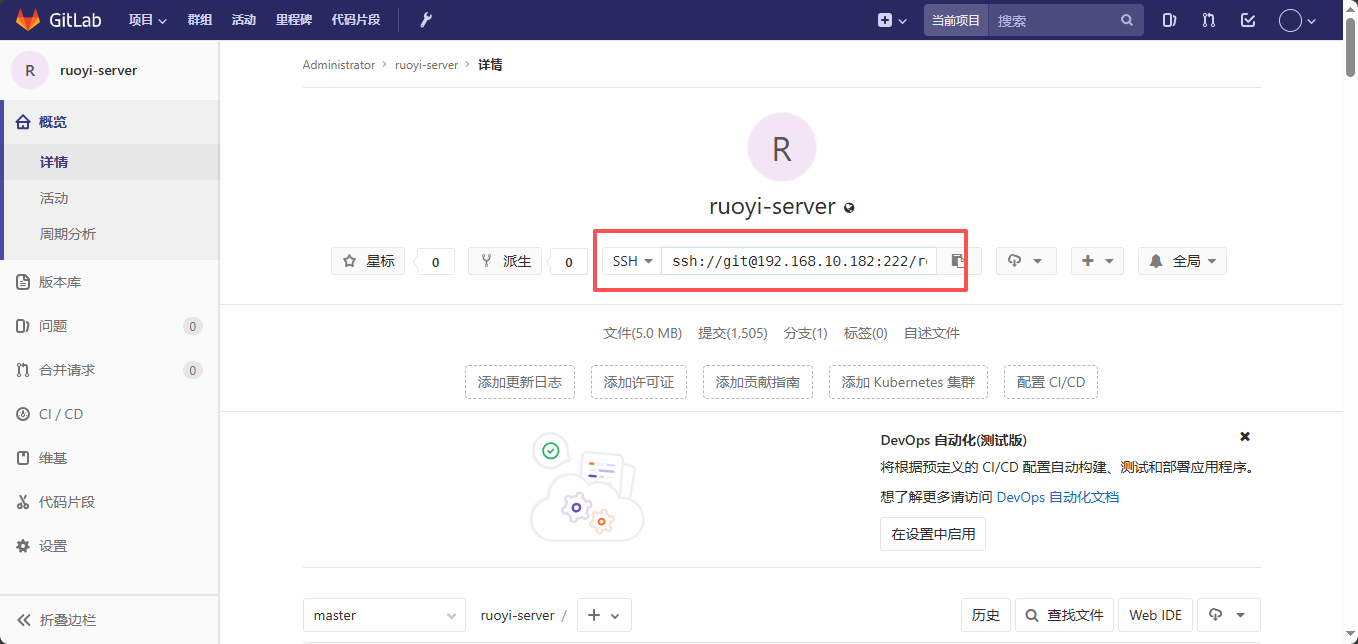Click 配置 CI/CD button

[1051, 382]
